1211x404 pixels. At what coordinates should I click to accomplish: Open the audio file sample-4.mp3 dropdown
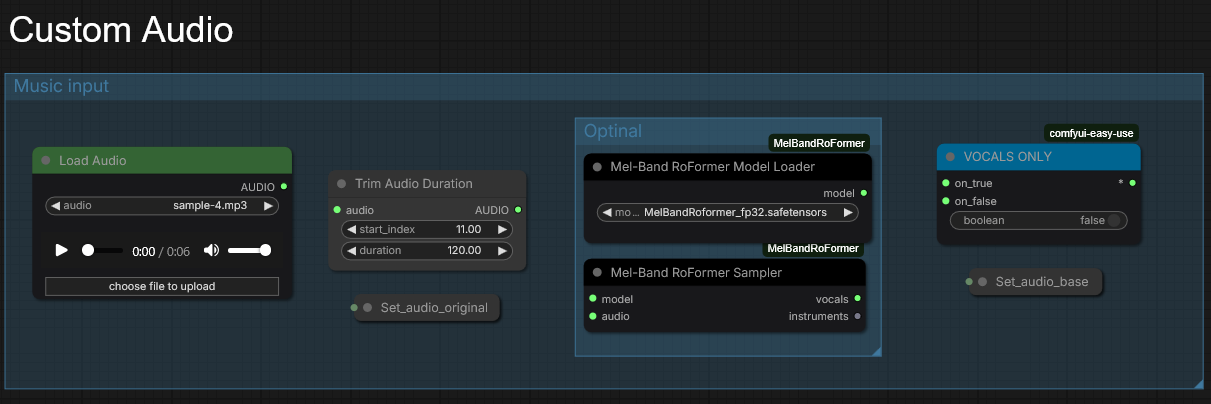[162, 205]
